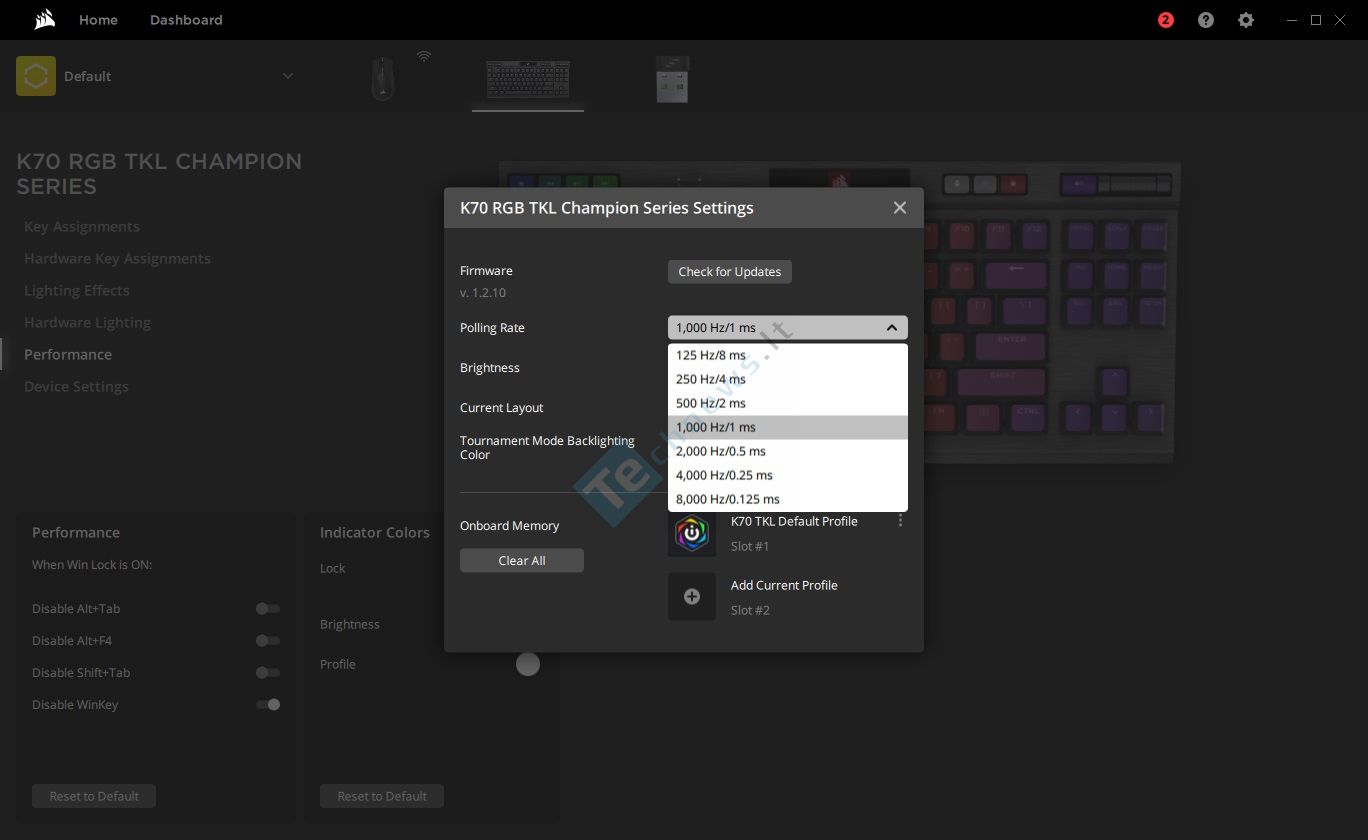Viewport: 1368px width, 840px height.
Task: Choose 2,000 Hz/0.5 ms polling rate
Action: click(788, 452)
